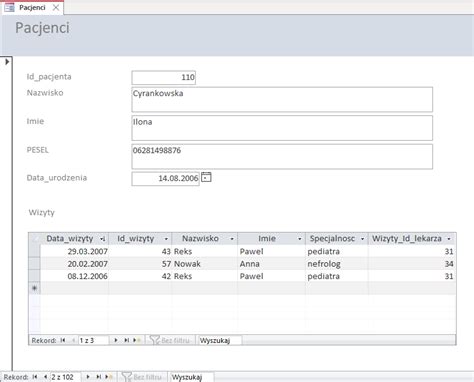Click the Data_urodzenia field label

(57, 178)
